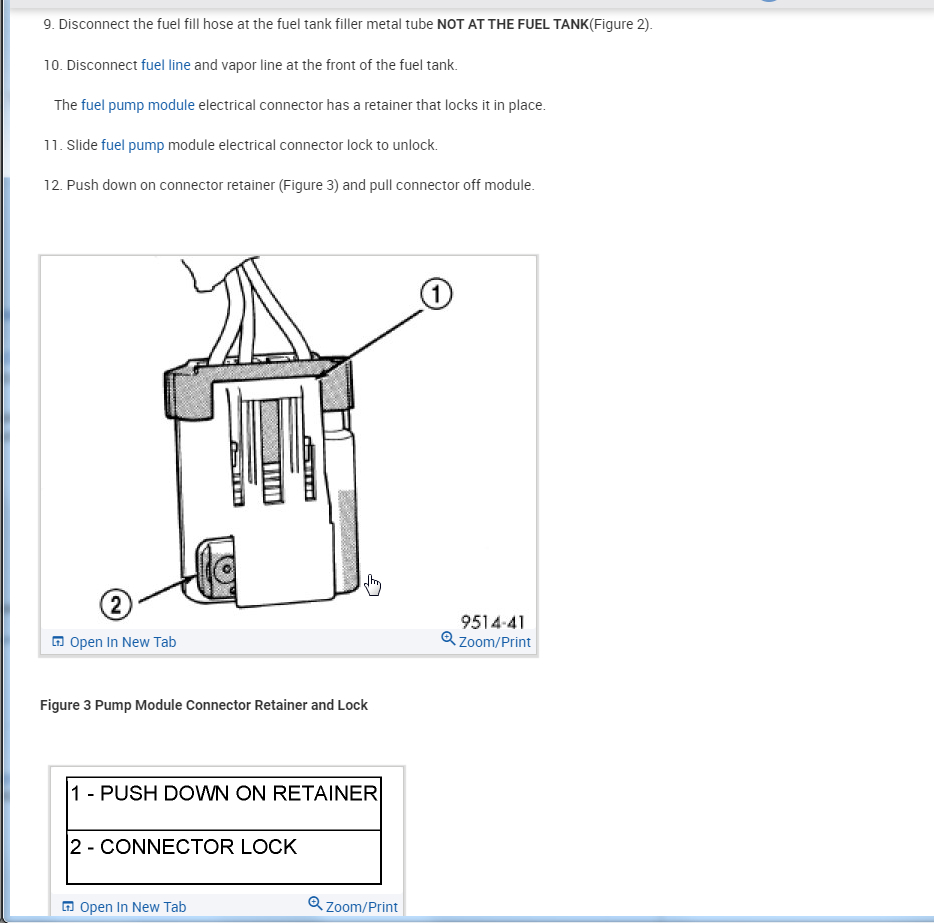Image resolution: width=934 pixels, height=923 pixels.
Task: Open the 'fuel line' link in step 10
Action: (x=166, y=65)
